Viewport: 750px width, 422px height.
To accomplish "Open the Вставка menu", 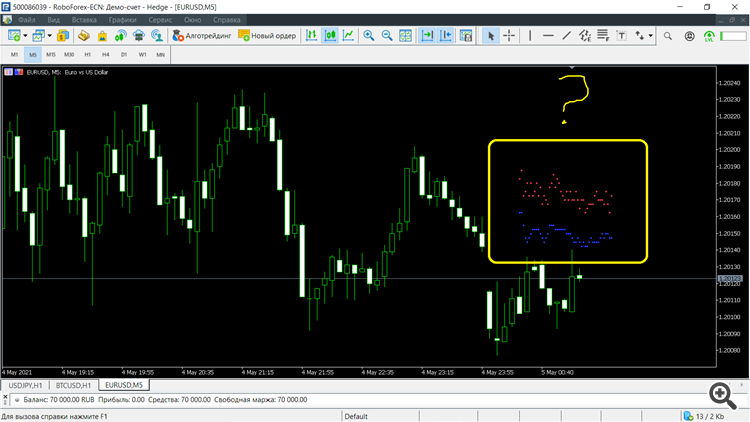I will point(84,20).
